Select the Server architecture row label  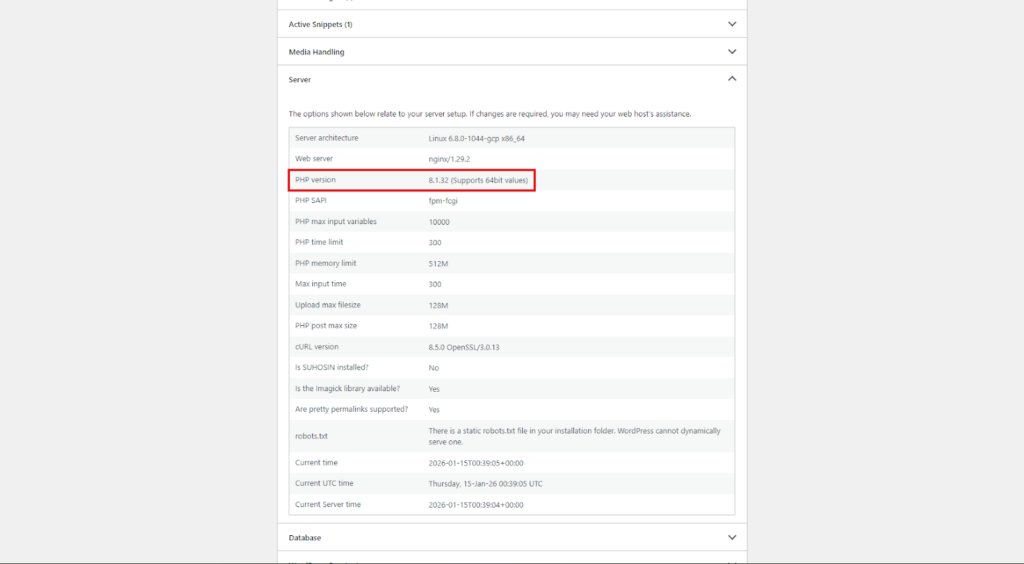pyautogui.click(x=326, y=138)
